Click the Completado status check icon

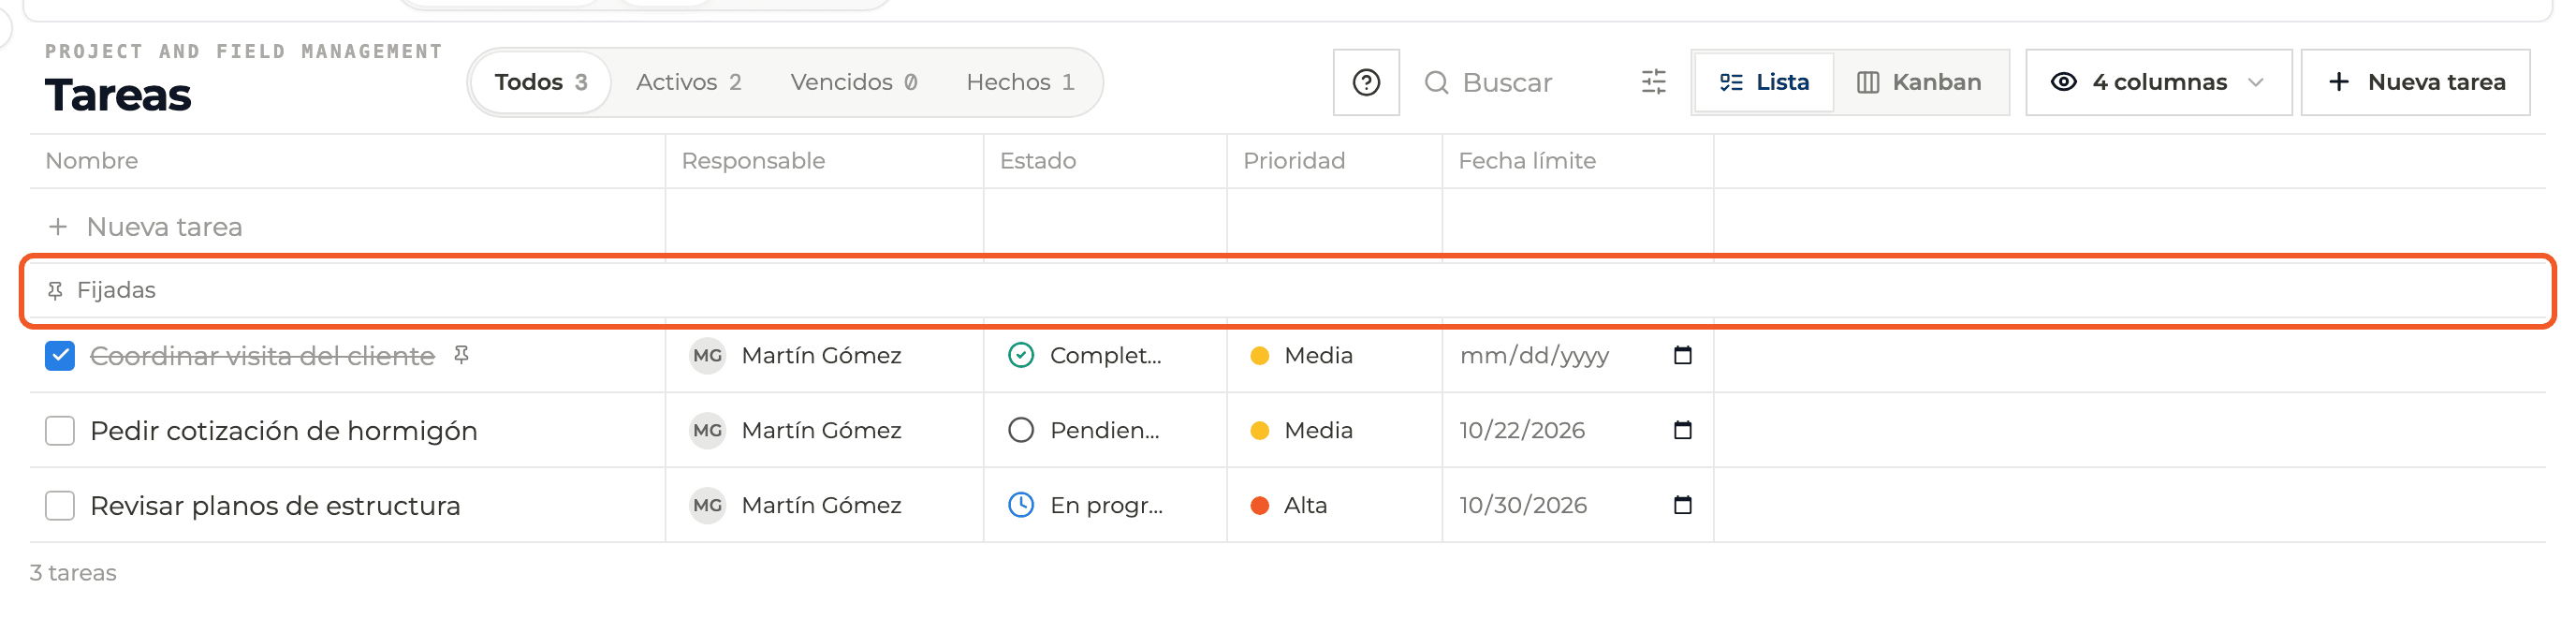click(1021, 355)
